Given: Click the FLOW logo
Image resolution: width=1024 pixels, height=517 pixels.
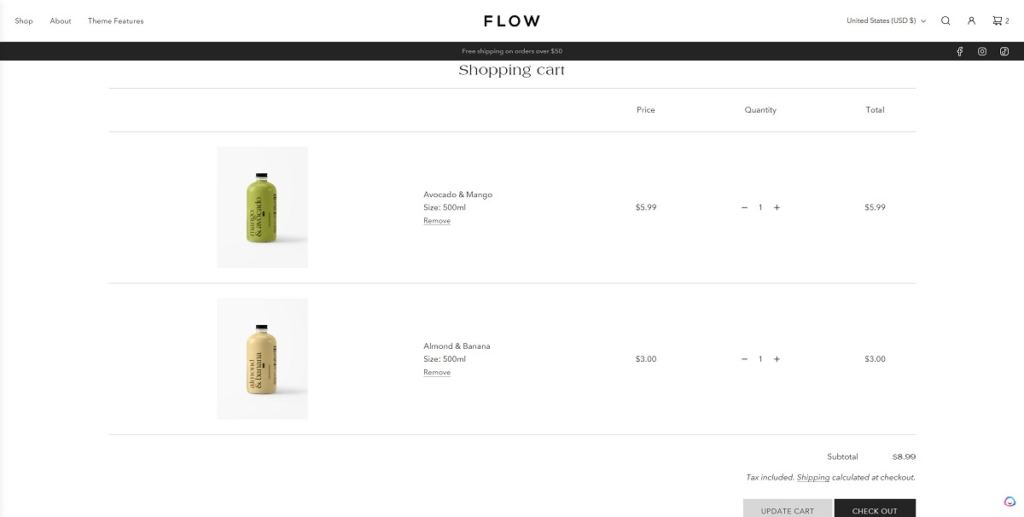Looking at the screenshot, I should (512, 21).
